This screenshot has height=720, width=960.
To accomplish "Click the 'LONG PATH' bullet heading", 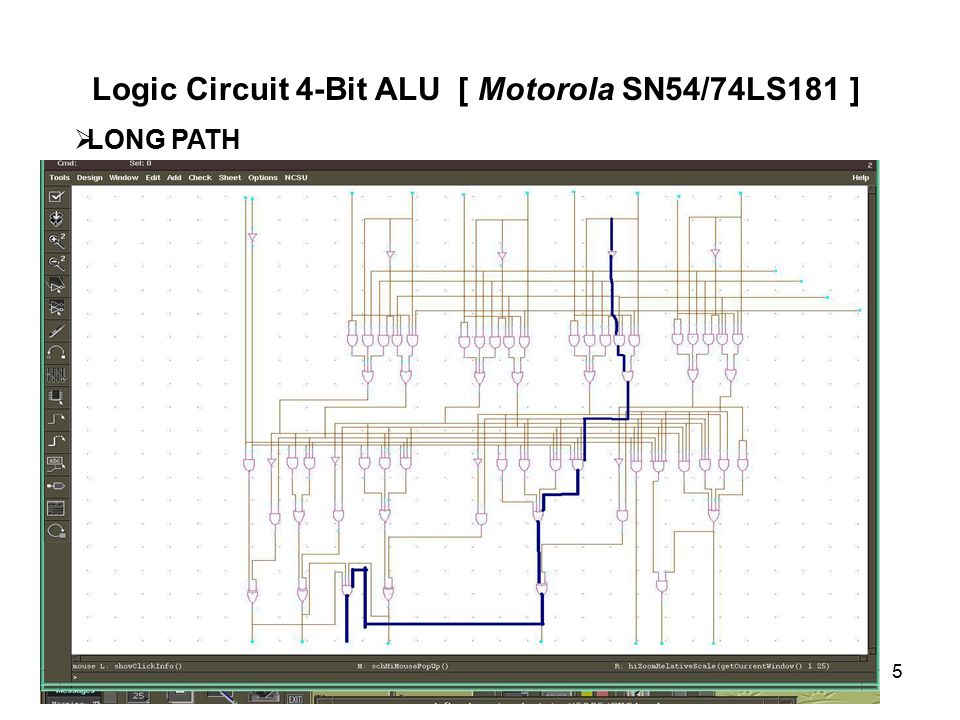I will 163,140.
